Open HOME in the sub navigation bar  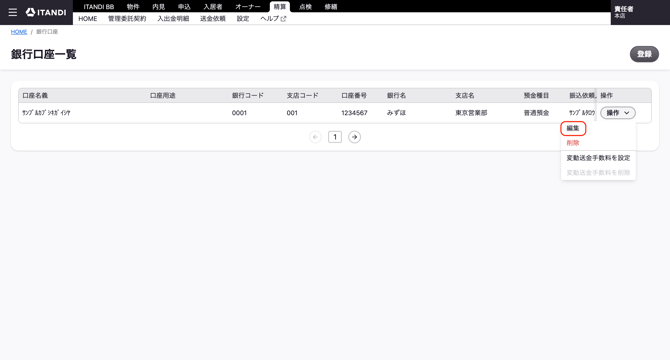tap(88, 19)
